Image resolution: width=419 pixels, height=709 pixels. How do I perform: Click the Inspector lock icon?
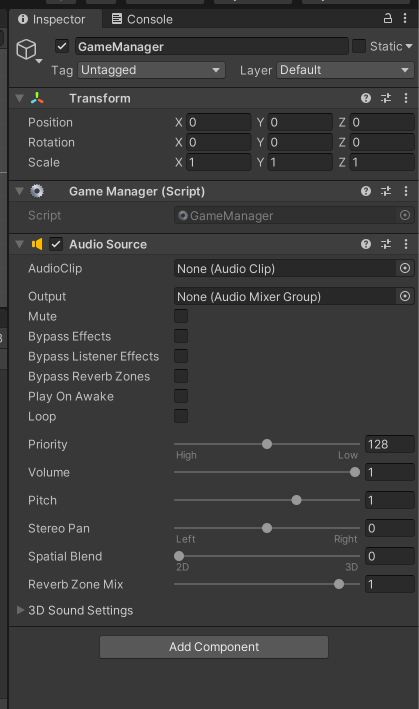(388, 18)
